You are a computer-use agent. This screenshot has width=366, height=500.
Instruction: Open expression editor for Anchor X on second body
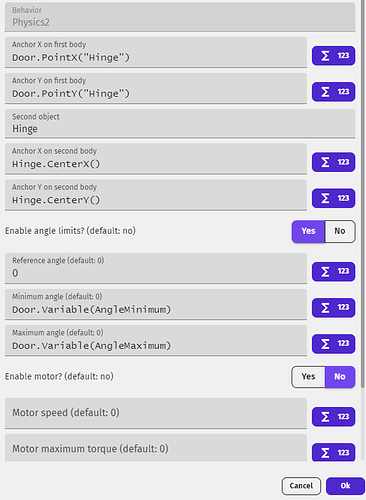click(333, 162)
